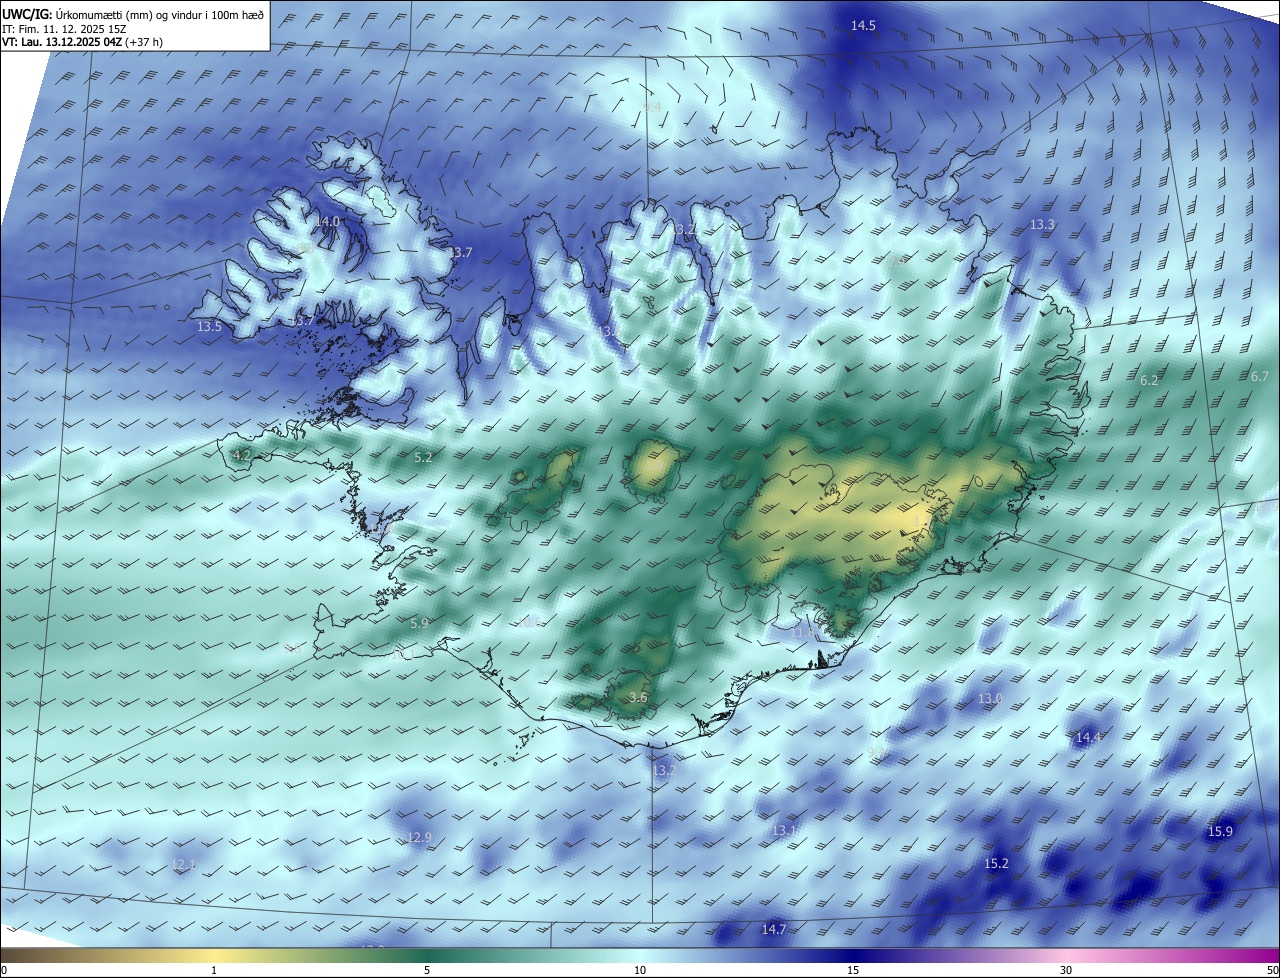Click the map value 5.9
Screen dimensions: 1280x978
[419, 624]
